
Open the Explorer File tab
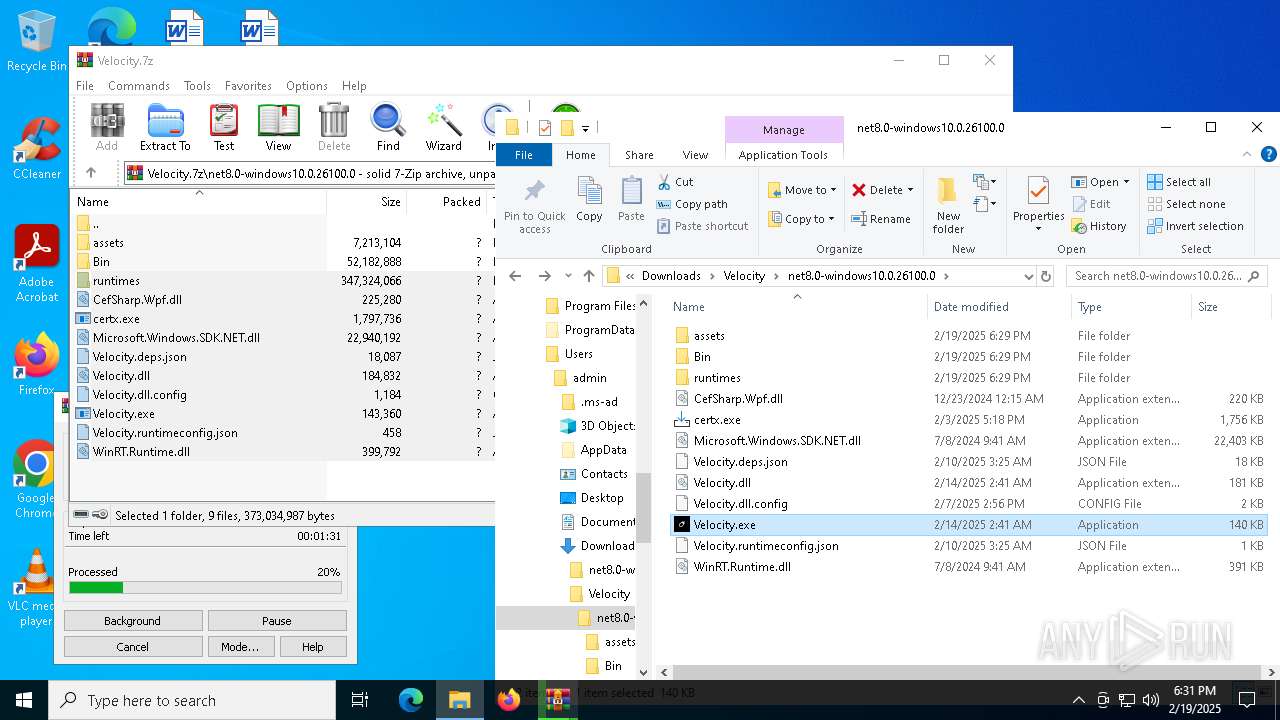tap(524, 155)
